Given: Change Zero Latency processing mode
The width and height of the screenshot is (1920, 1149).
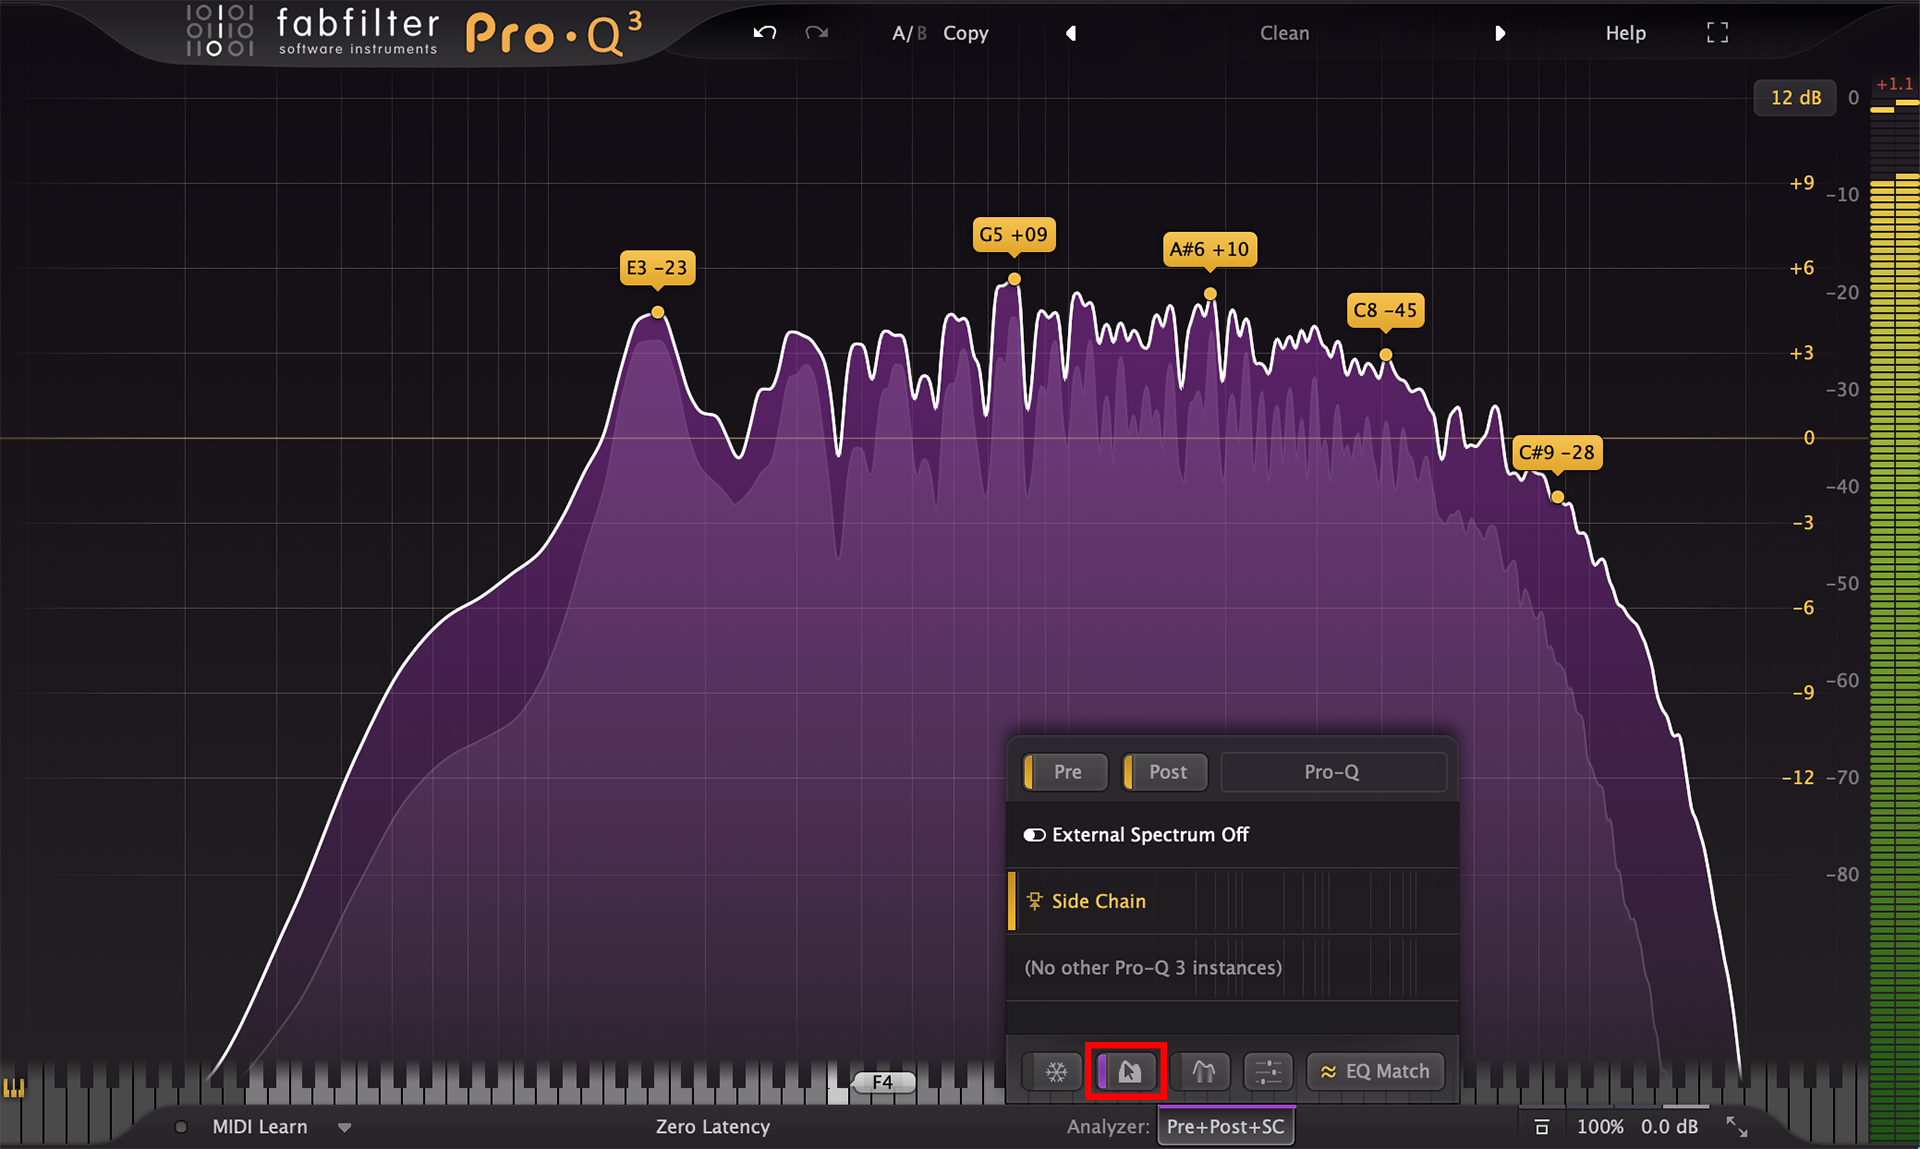Looking at the screenshot, I should click(713, 1127).
